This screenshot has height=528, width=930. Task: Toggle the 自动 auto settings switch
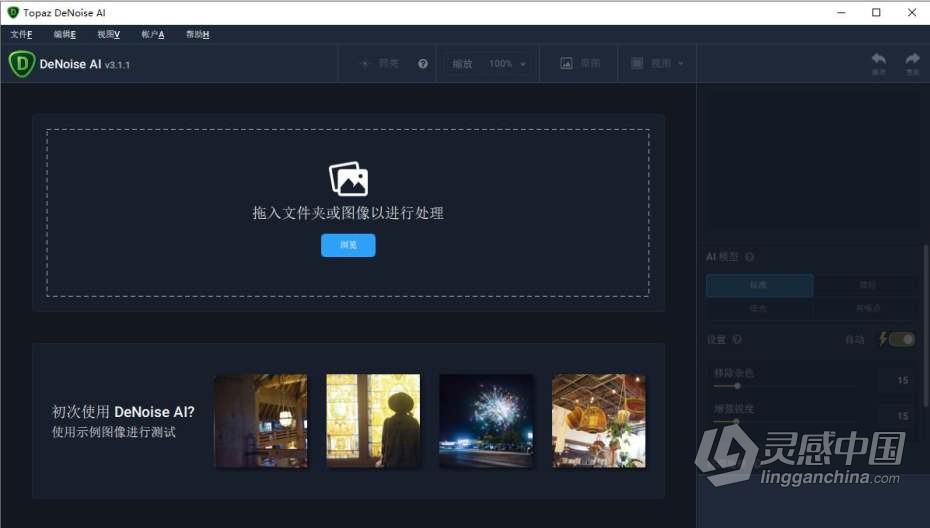click(901, 339)
